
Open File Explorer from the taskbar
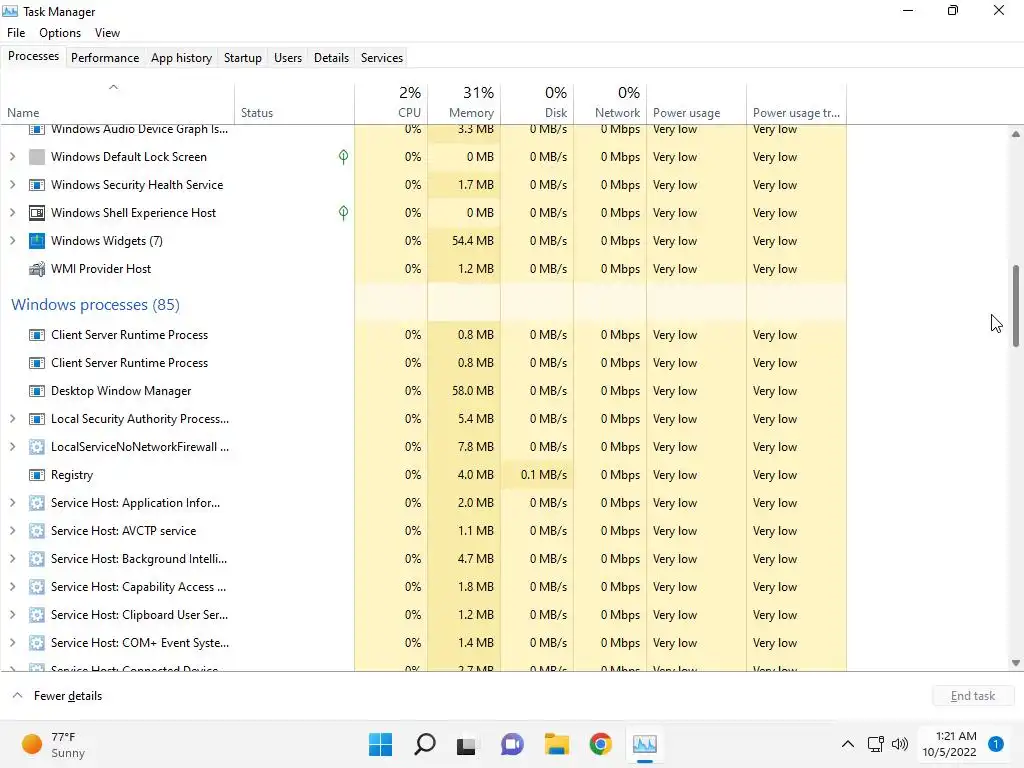[556, 744]
